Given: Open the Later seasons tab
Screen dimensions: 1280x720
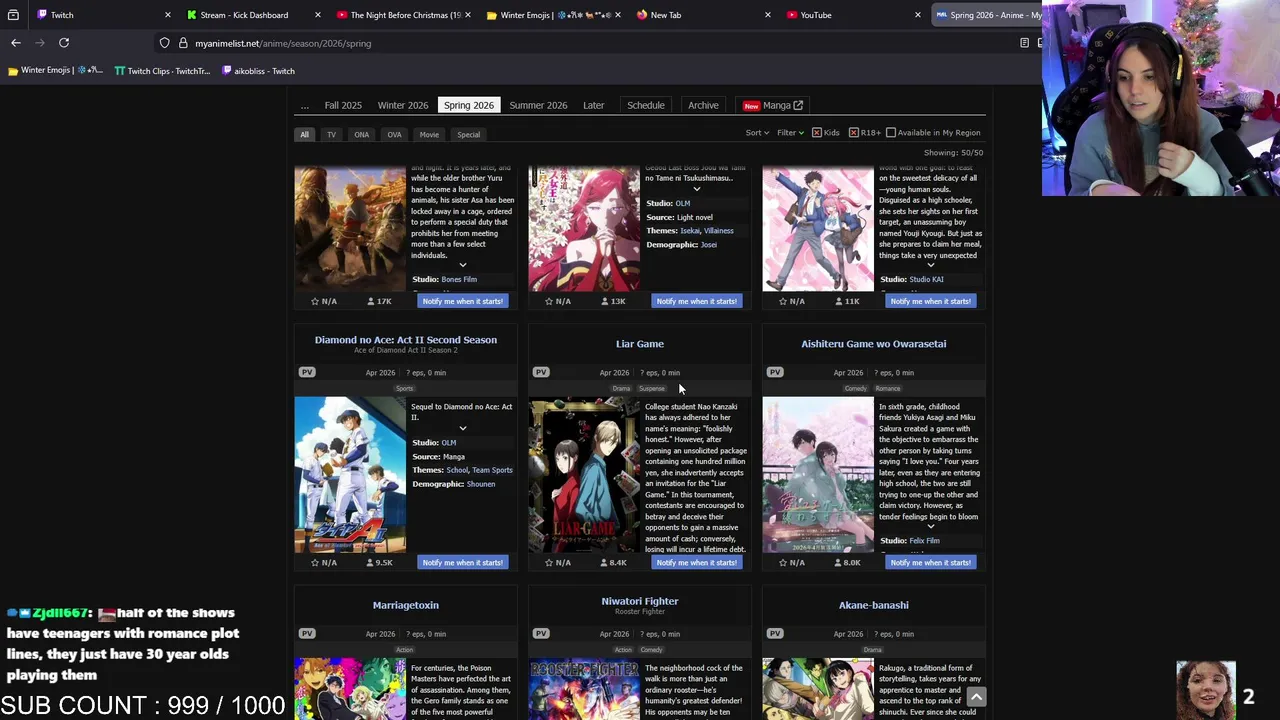Looking at the screenshot, I should (594, 105).
